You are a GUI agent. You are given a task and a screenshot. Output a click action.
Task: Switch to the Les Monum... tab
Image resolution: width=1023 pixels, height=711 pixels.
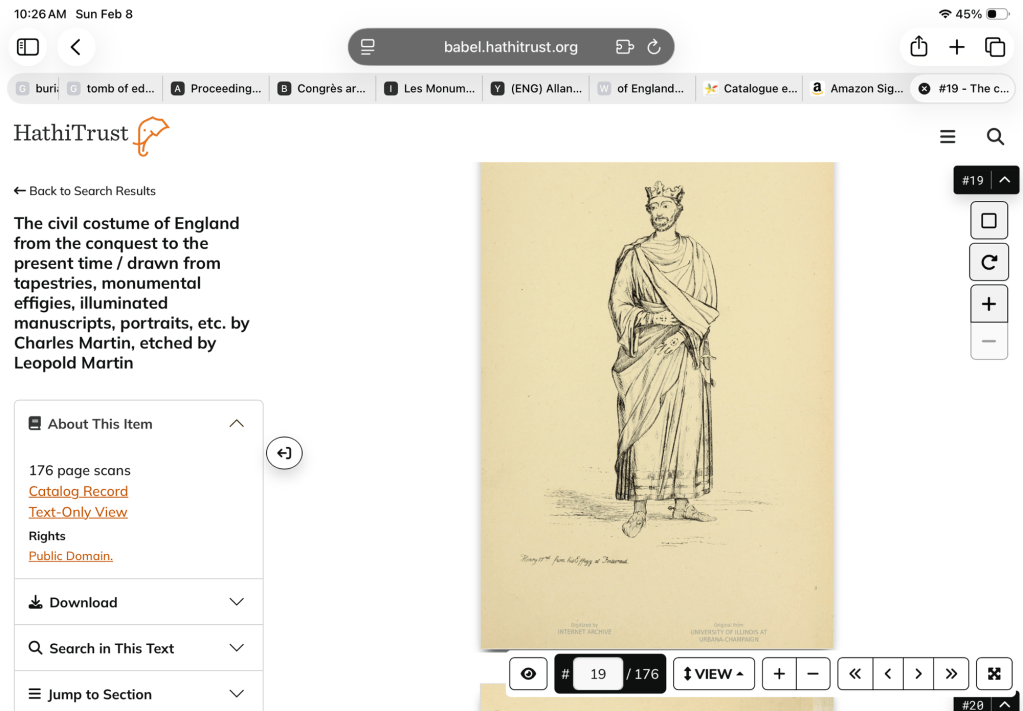point(430,88)
